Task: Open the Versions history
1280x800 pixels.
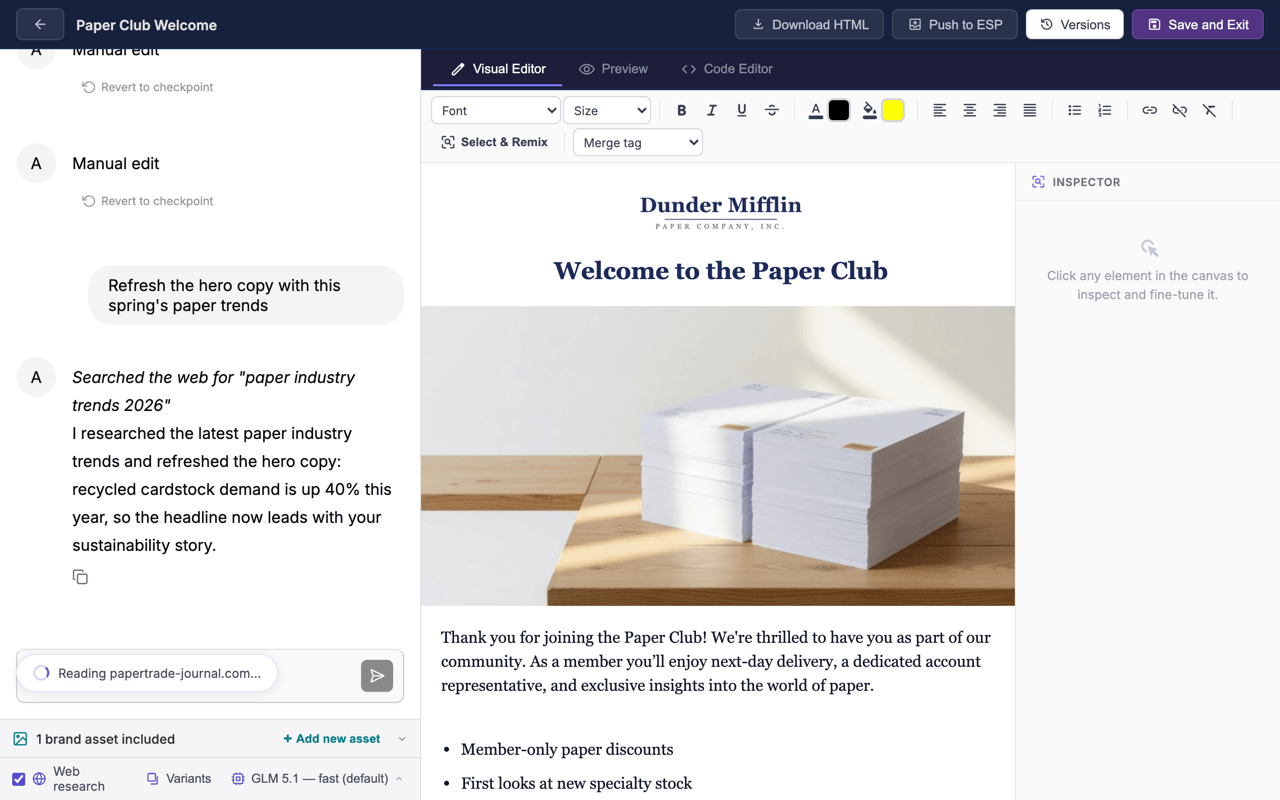Action: pos(1075,24)
